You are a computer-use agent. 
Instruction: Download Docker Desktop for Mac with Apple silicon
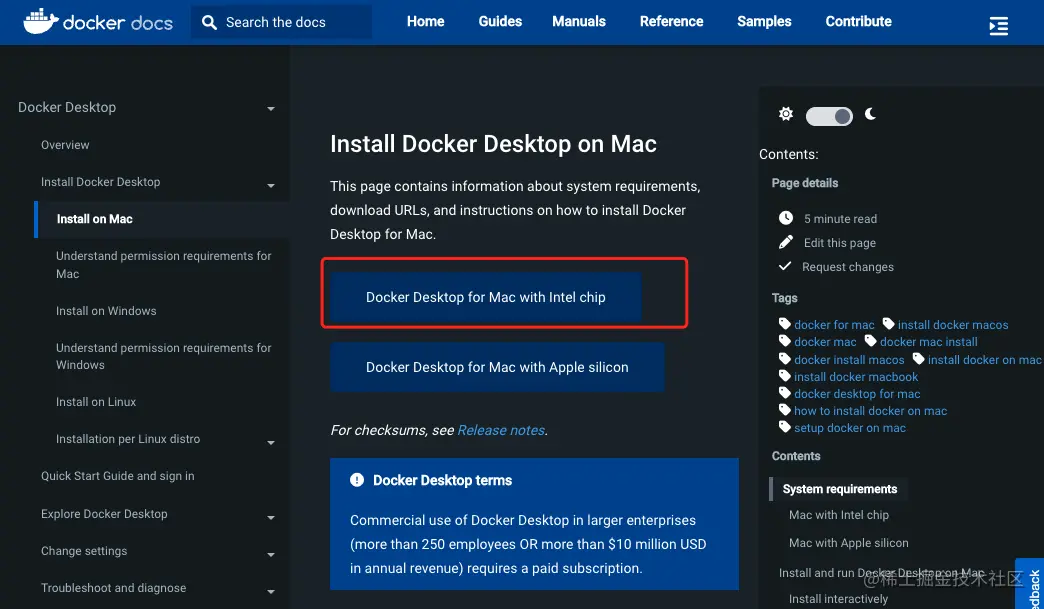(x=497, y=367)
